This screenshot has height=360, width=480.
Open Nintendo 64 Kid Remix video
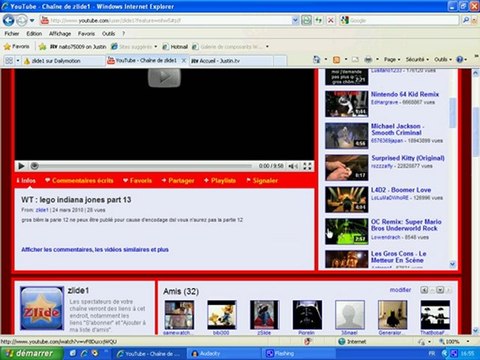point(405,94)
